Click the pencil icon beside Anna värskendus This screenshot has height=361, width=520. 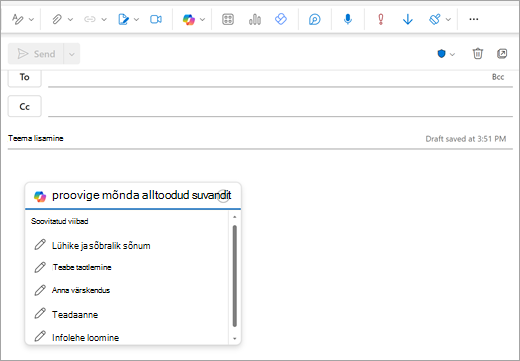tap(40, 290)
